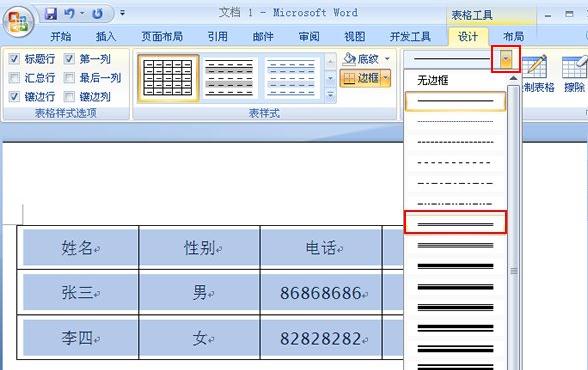Select the long dashed line style

[455, 163]
